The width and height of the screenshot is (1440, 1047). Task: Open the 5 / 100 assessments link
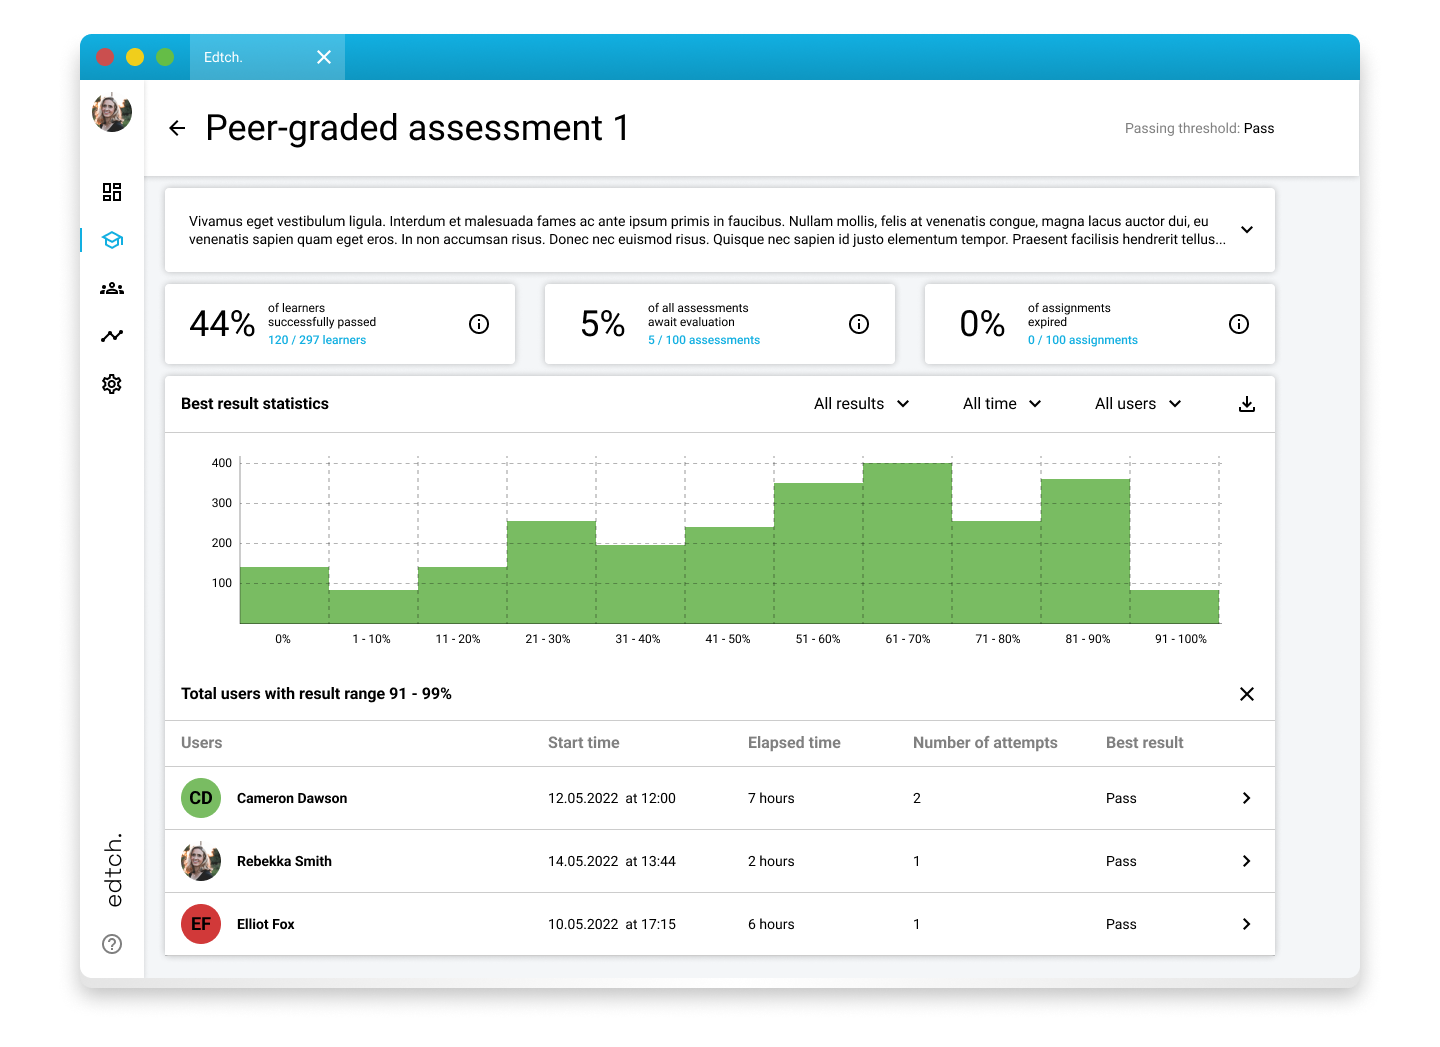704,340
